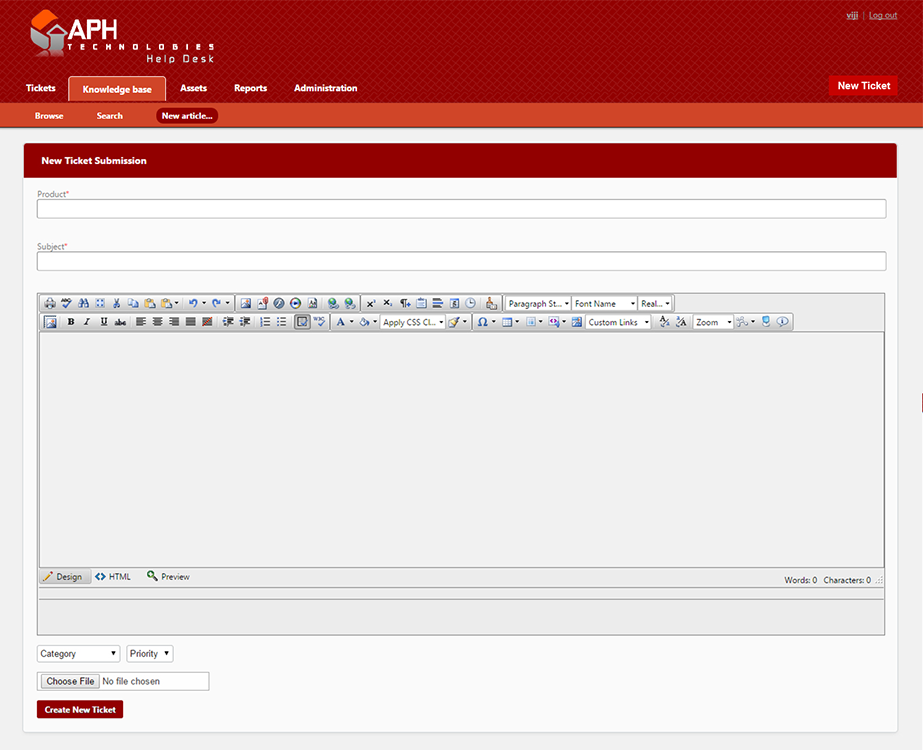Switch to HTML editor view

click(x=113, y=577)
